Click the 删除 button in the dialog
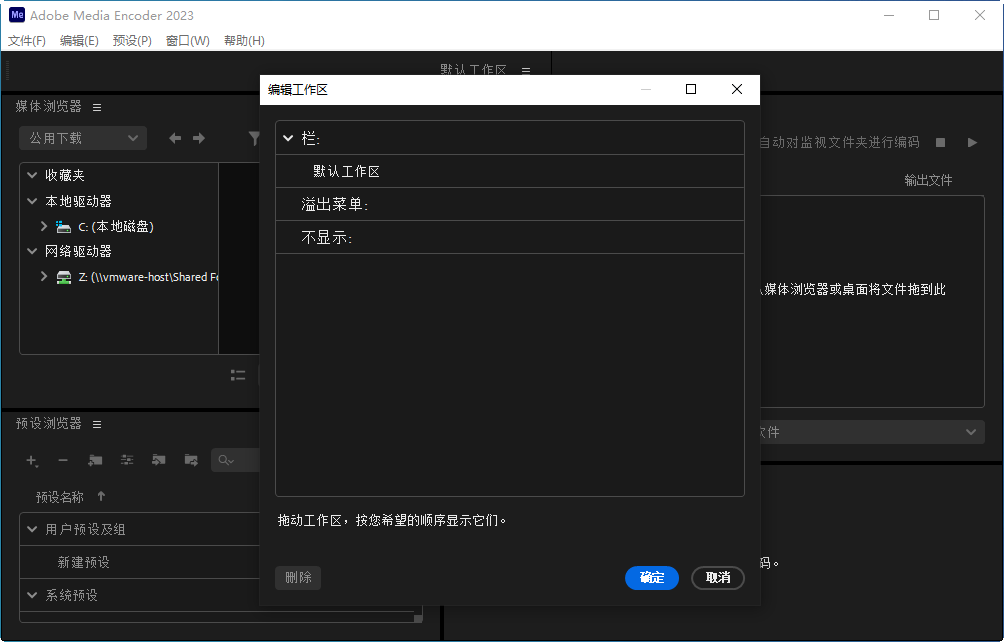The height and width of the screenshot is (642, 1004). tap(297, 578)
